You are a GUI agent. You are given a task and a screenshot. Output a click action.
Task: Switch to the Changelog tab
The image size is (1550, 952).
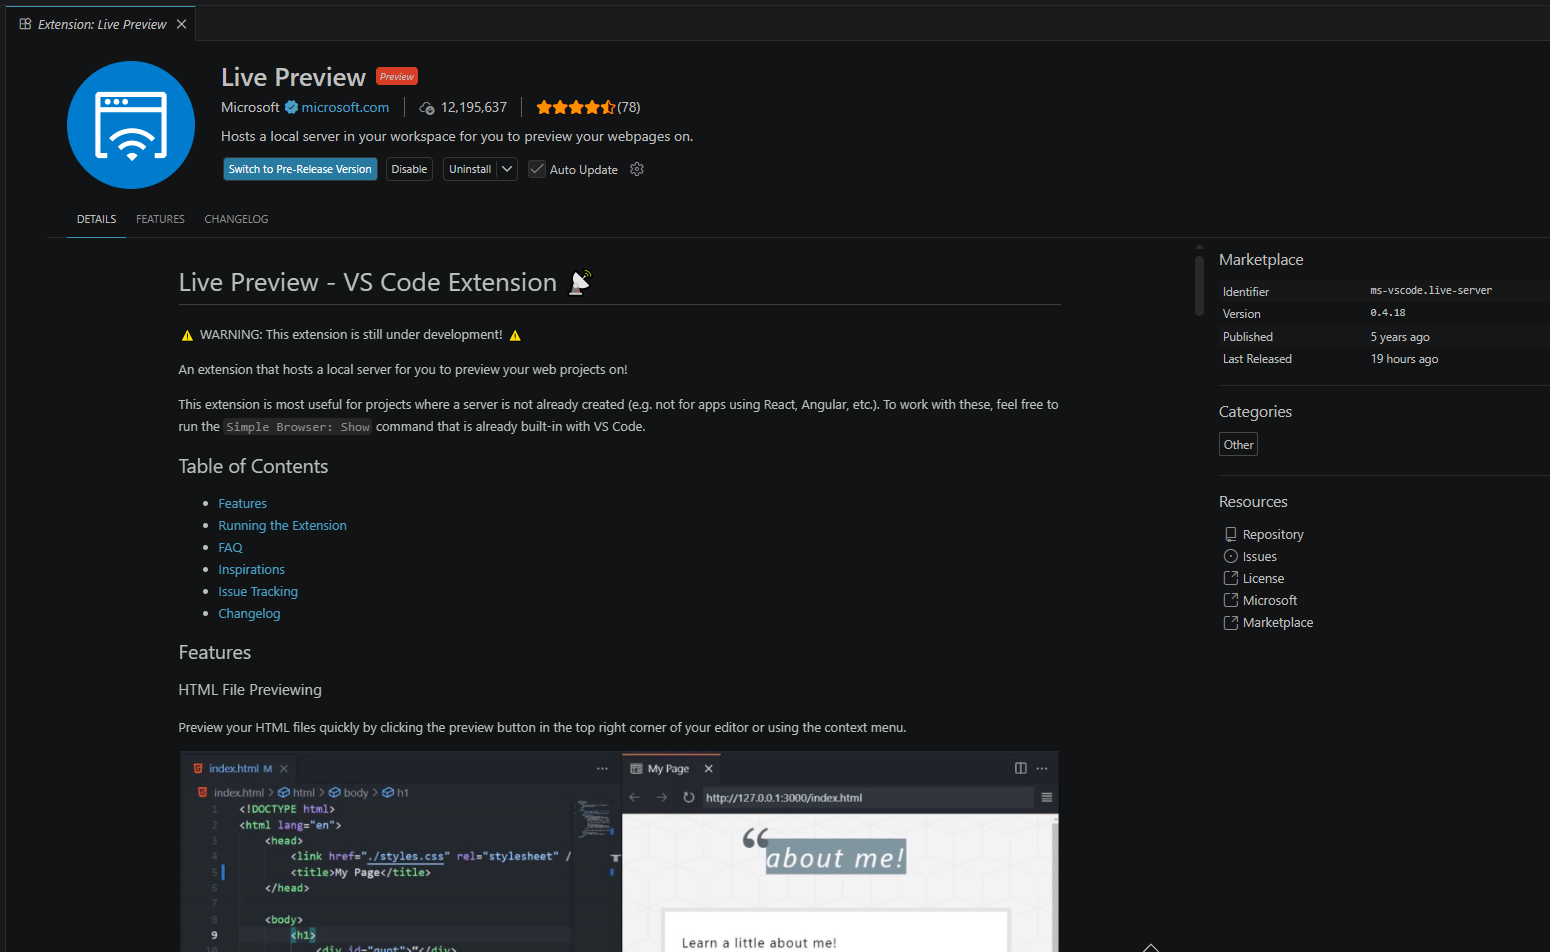pos(236,219)
